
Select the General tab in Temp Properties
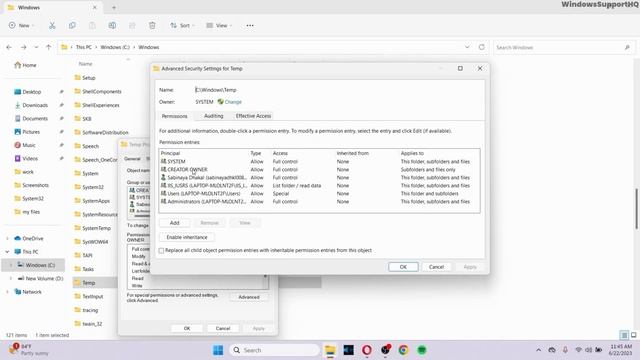coord(132,159)
